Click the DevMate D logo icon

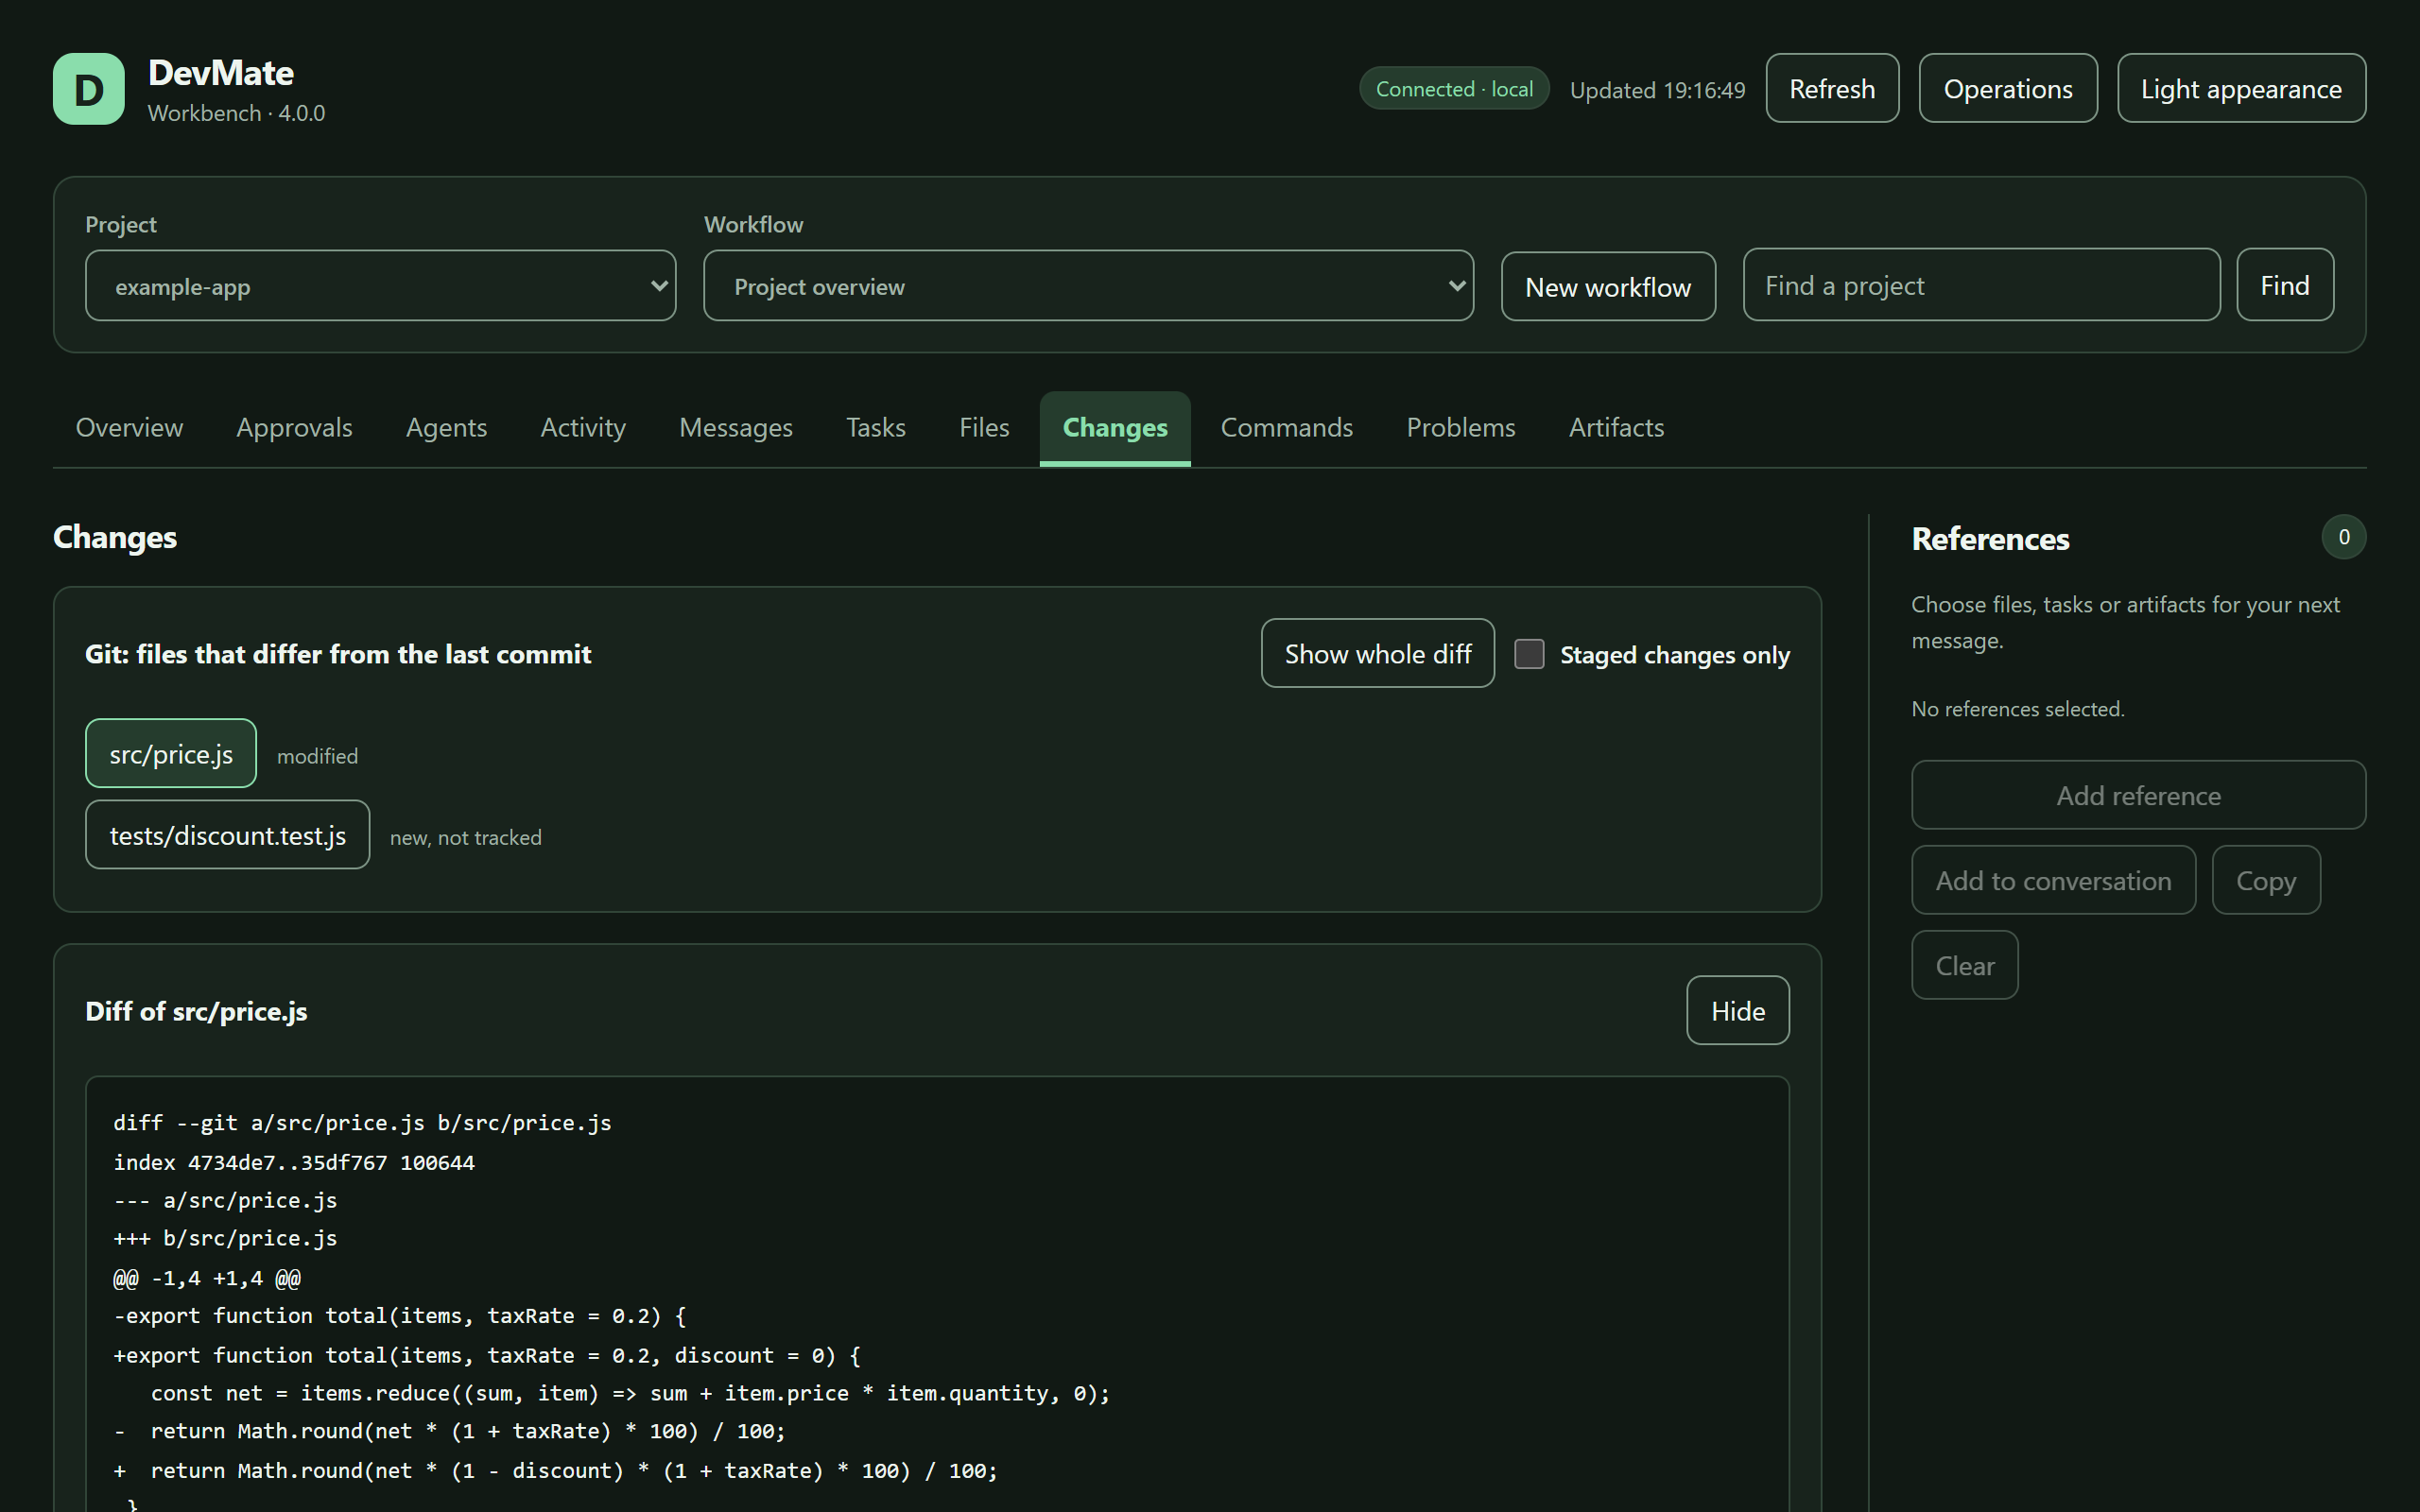tap(89, 89)
